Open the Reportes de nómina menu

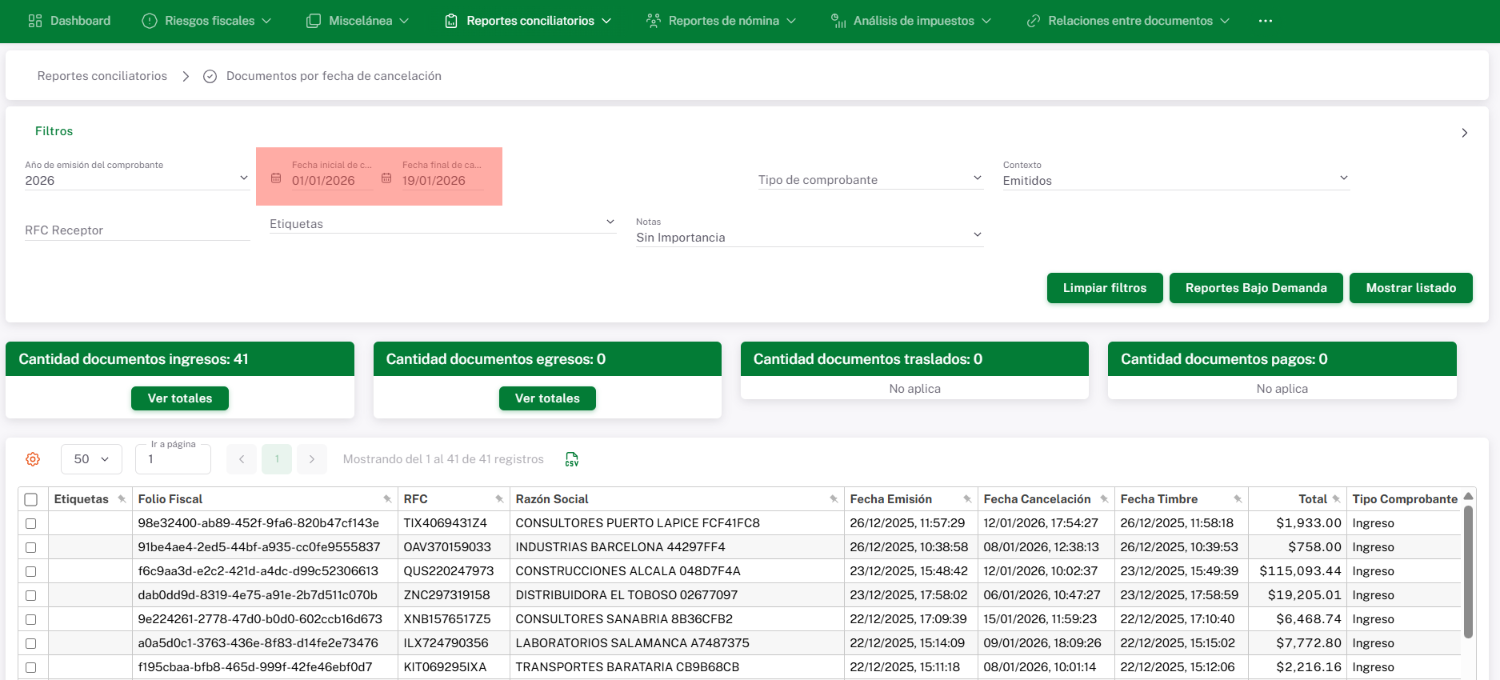tap(721, 20)
